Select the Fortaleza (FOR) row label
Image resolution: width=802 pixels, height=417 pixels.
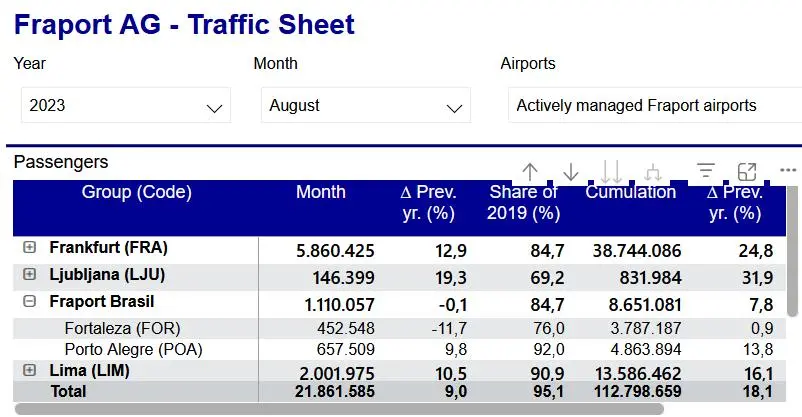(x=122, y=328)
